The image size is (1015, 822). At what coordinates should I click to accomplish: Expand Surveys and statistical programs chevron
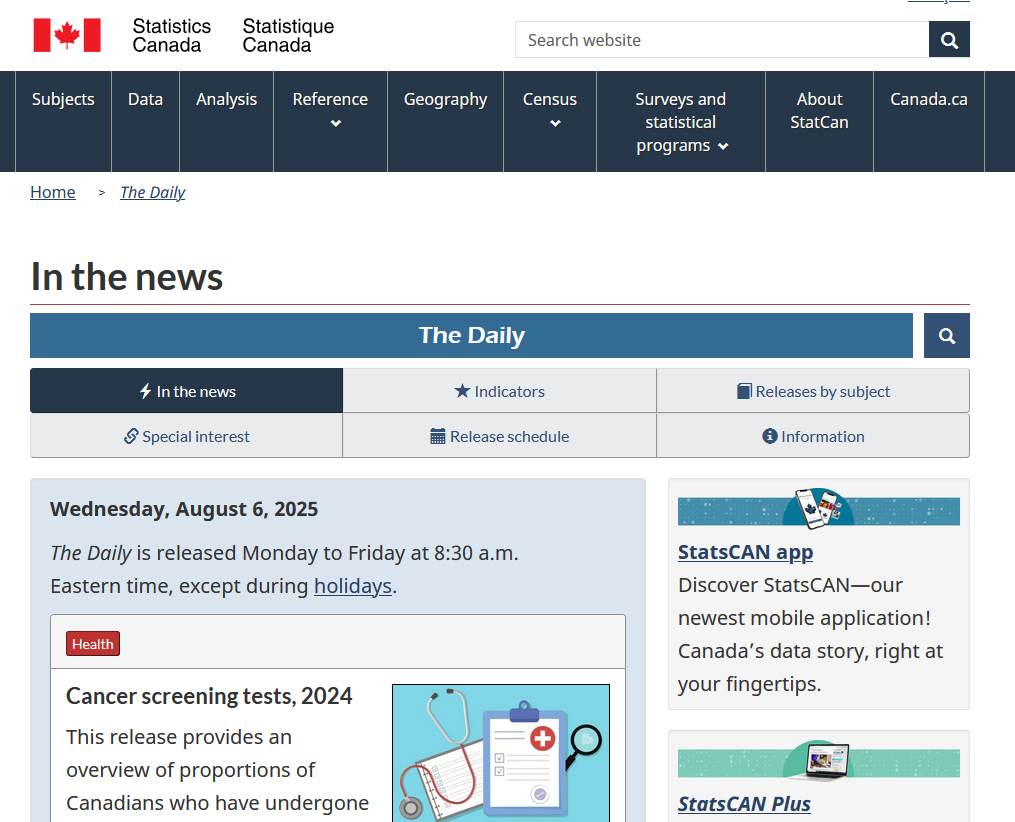tap(723, 146)
